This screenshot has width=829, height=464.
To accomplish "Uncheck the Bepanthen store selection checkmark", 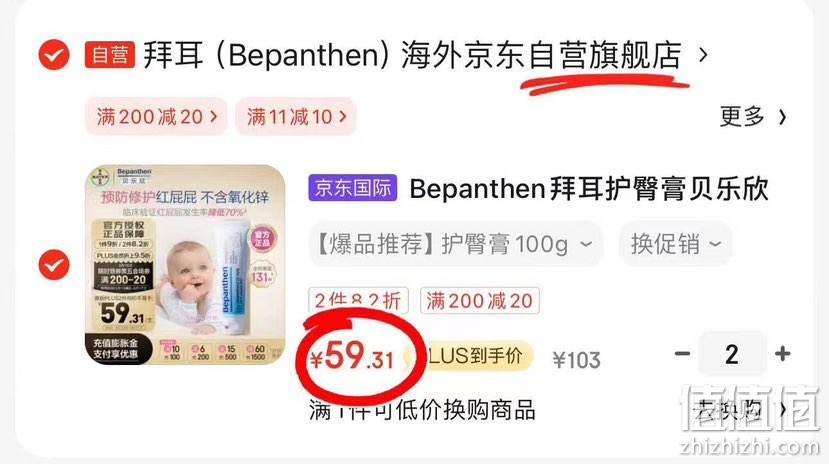I will pyautogui.click(x=54, y=54).
